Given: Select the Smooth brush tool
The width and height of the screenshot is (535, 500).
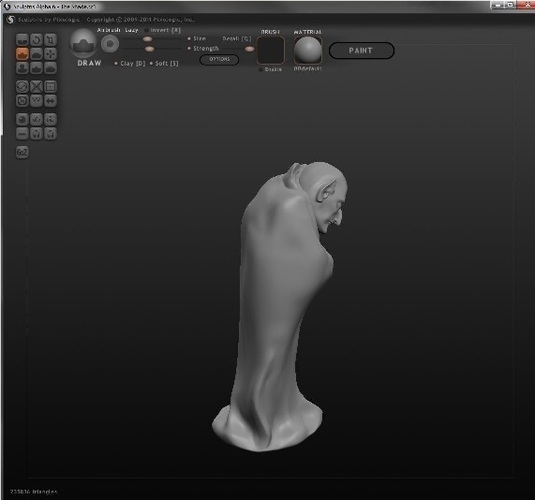Looking at the screenshot, I should click(x=50, y=68).
